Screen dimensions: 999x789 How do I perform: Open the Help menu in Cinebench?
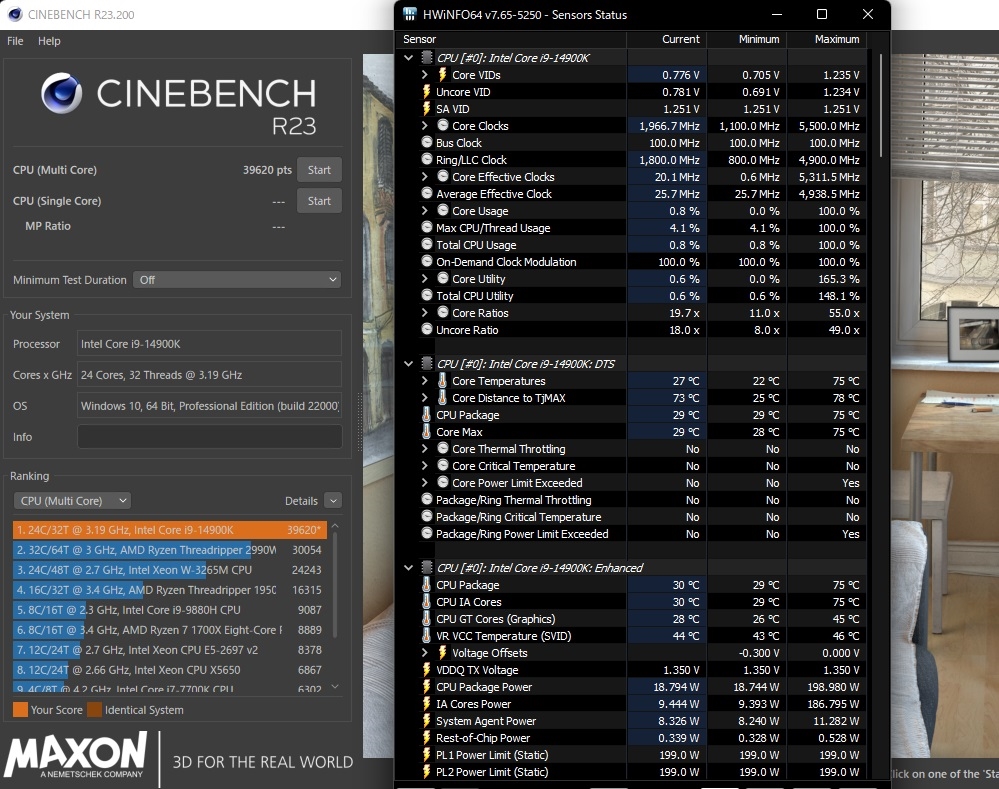(x=49, y=41)
